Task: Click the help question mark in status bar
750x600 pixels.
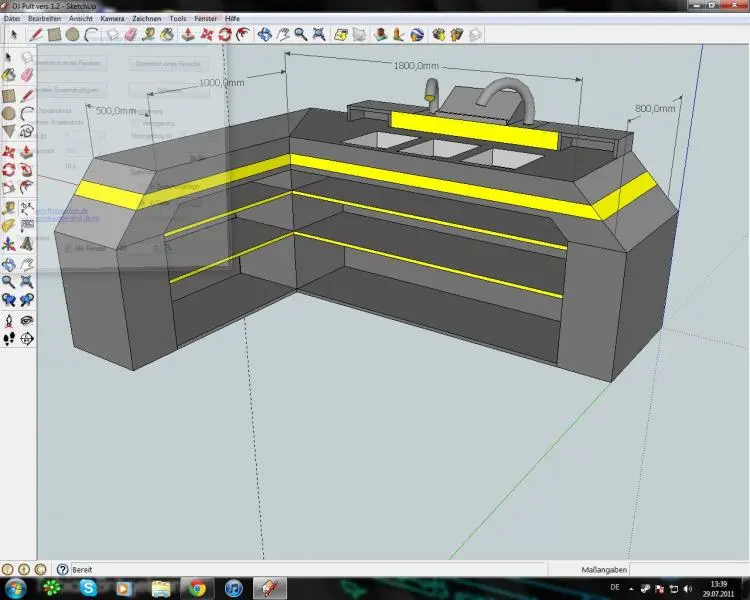Action: click(x=62, y=569)
